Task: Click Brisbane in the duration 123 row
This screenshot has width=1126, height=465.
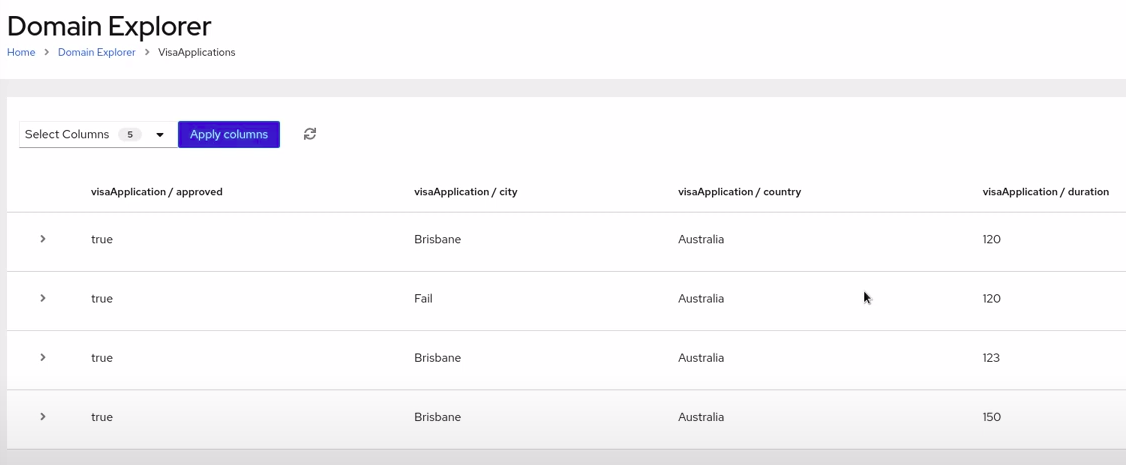Action: point(437,357)
